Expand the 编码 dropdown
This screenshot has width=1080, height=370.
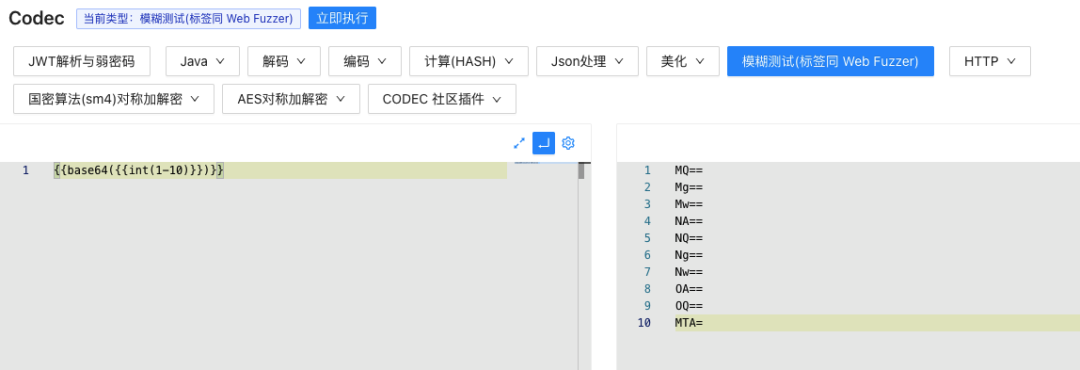coord(365,61)
